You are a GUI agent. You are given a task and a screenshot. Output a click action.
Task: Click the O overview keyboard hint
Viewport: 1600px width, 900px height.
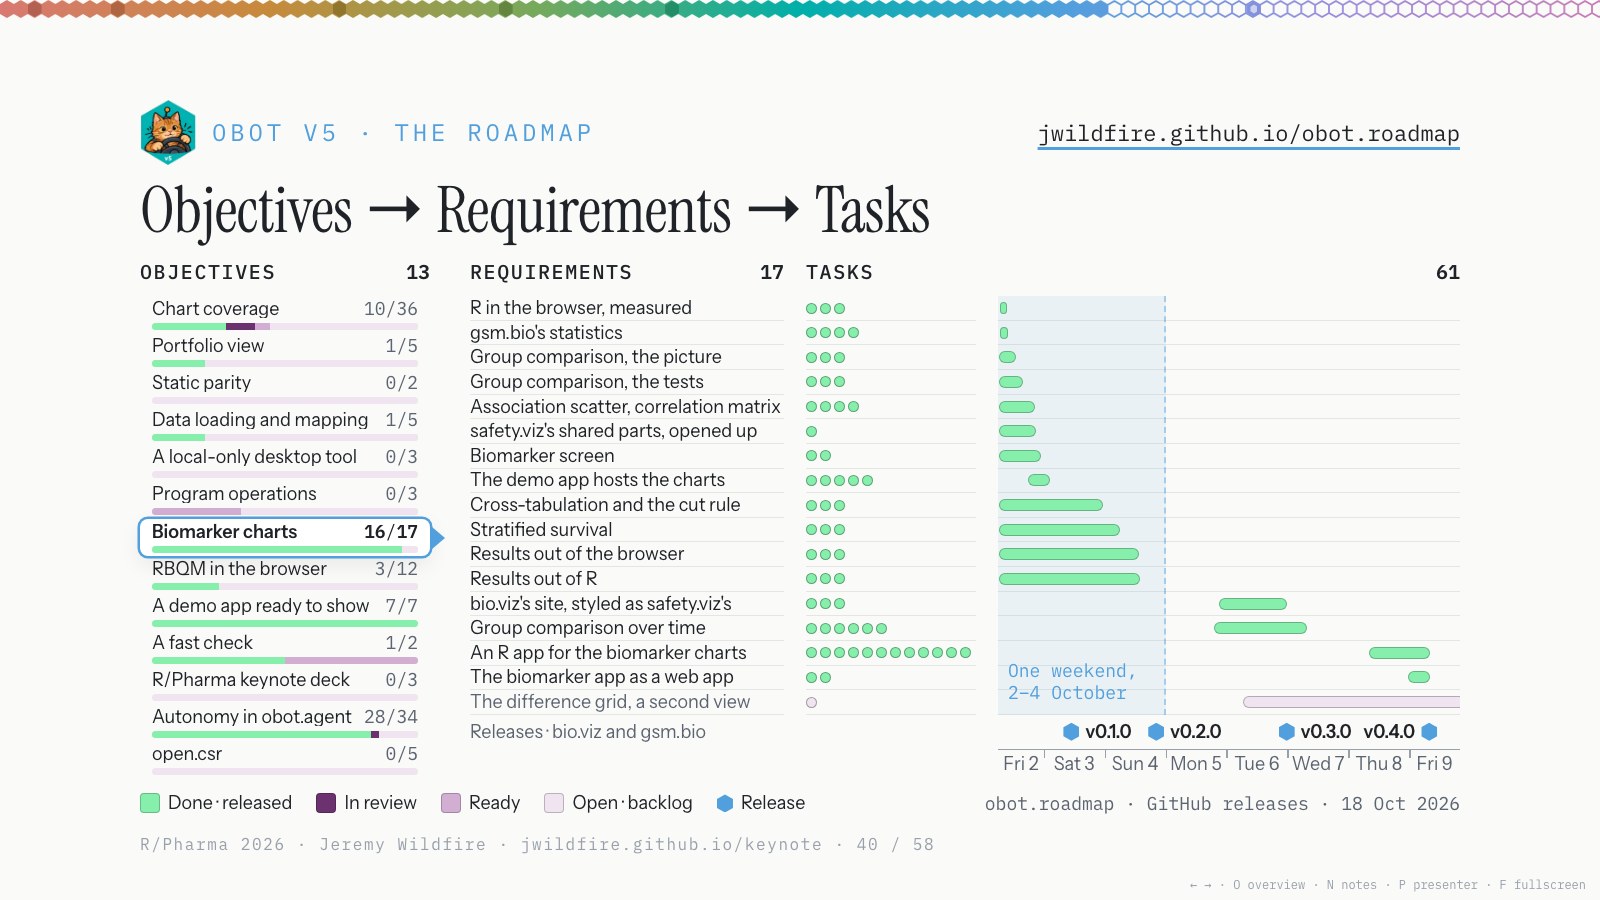[1269, 885]
